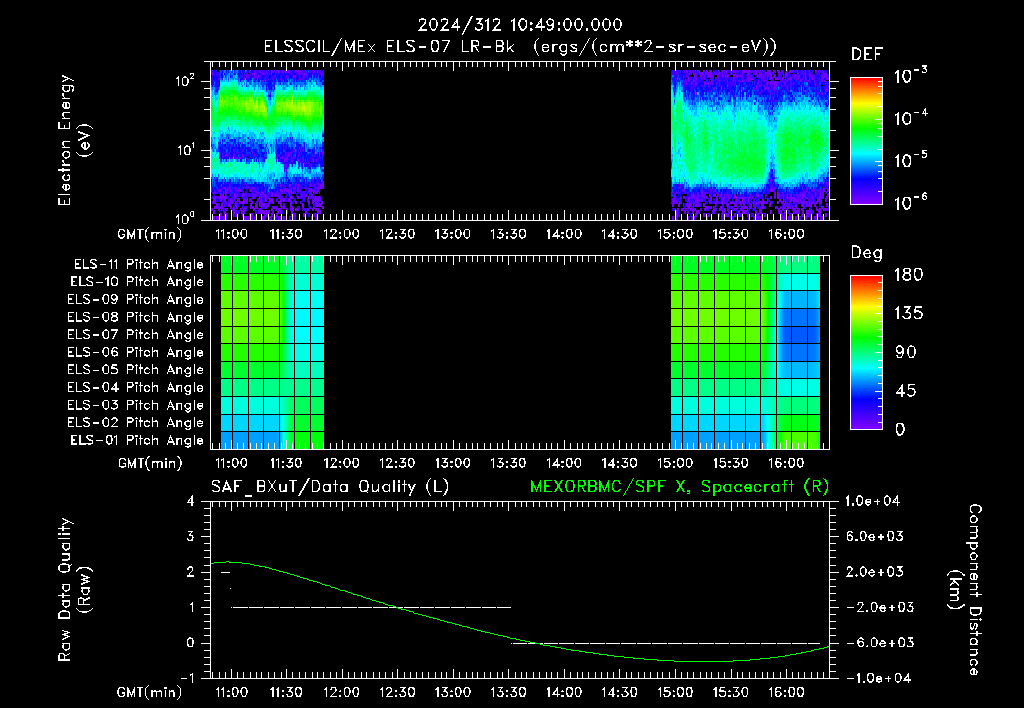The width and height of the screenshot is (1024, 708).
Task: Click the Component Distance (km) axis label
Action: tap(965, 590)
